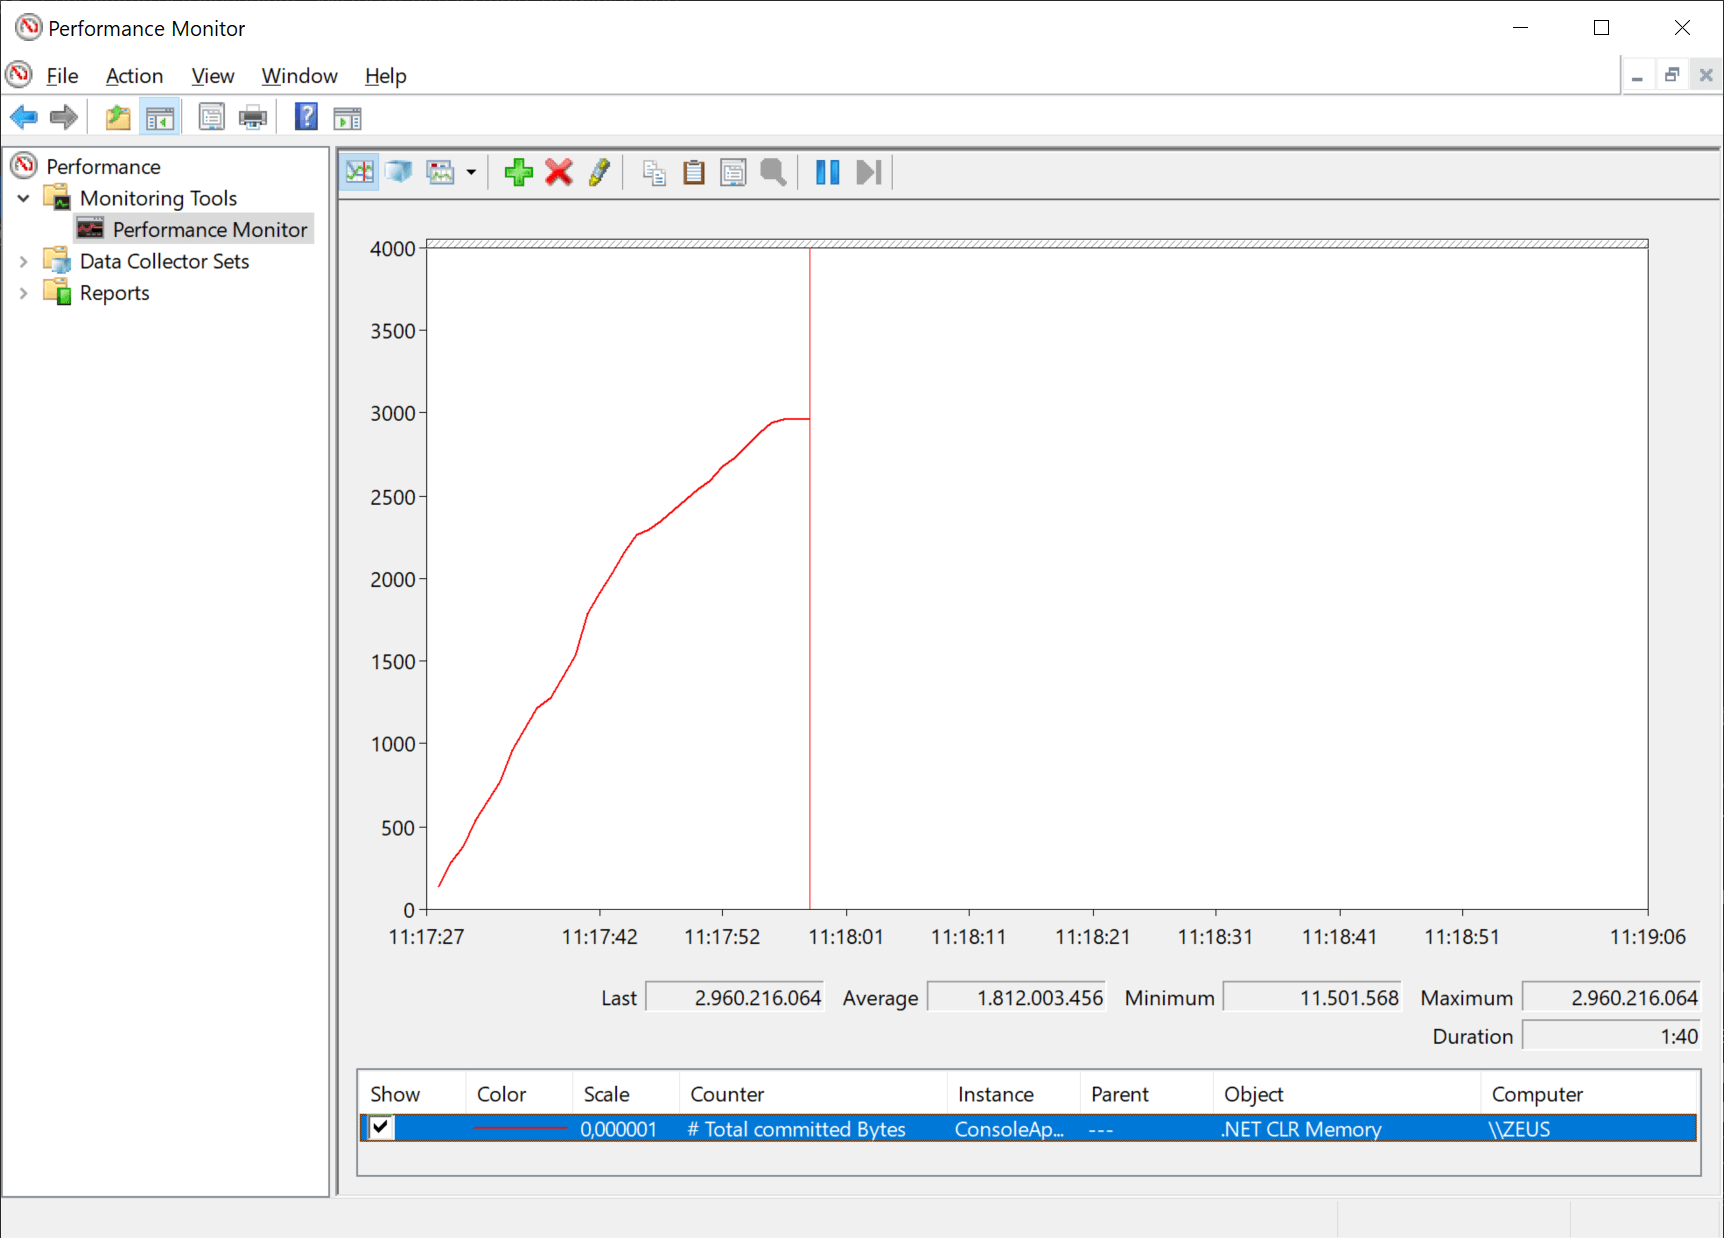The height and width of the screenshot is (1238, 1724).
Task: Open the graph type dropdown arrow
Action: point(471,173)
